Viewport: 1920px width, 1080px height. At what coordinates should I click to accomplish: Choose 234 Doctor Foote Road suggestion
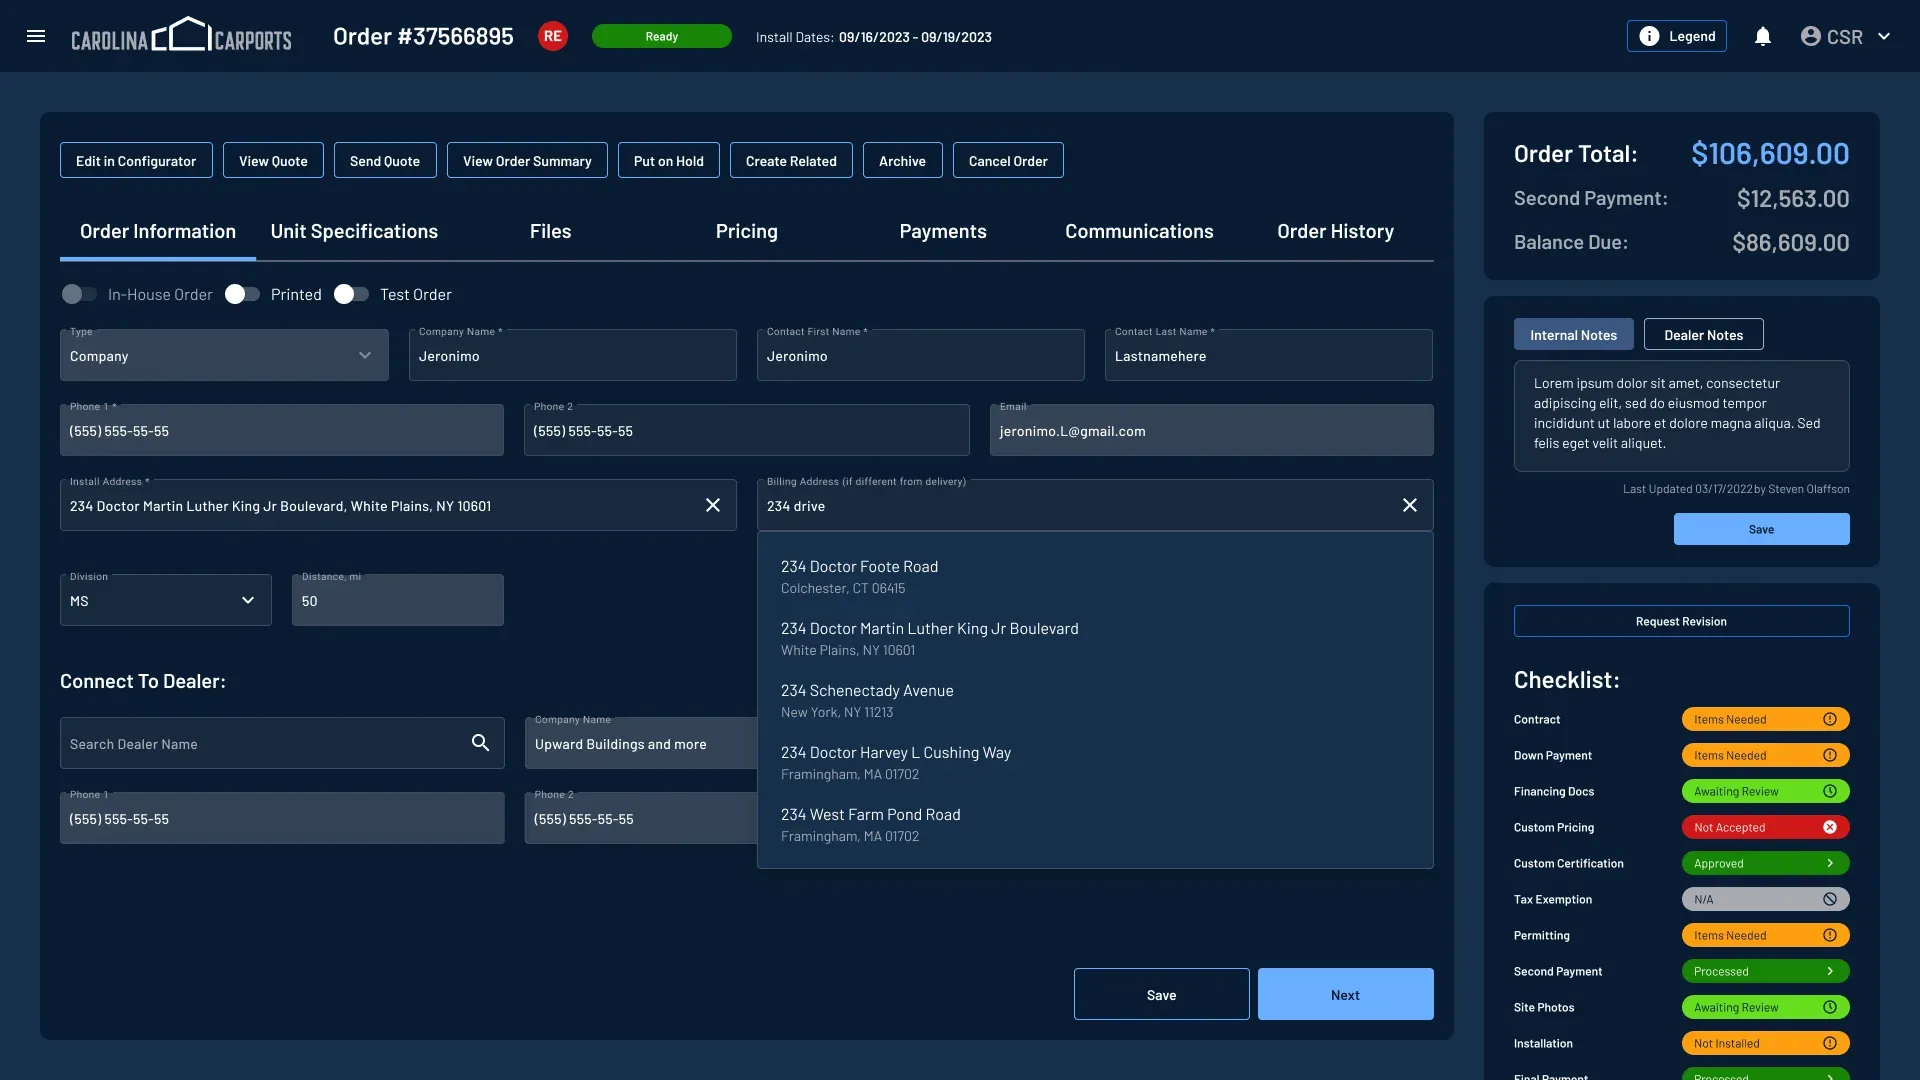pyautogui.click(x=1095, y=576)
